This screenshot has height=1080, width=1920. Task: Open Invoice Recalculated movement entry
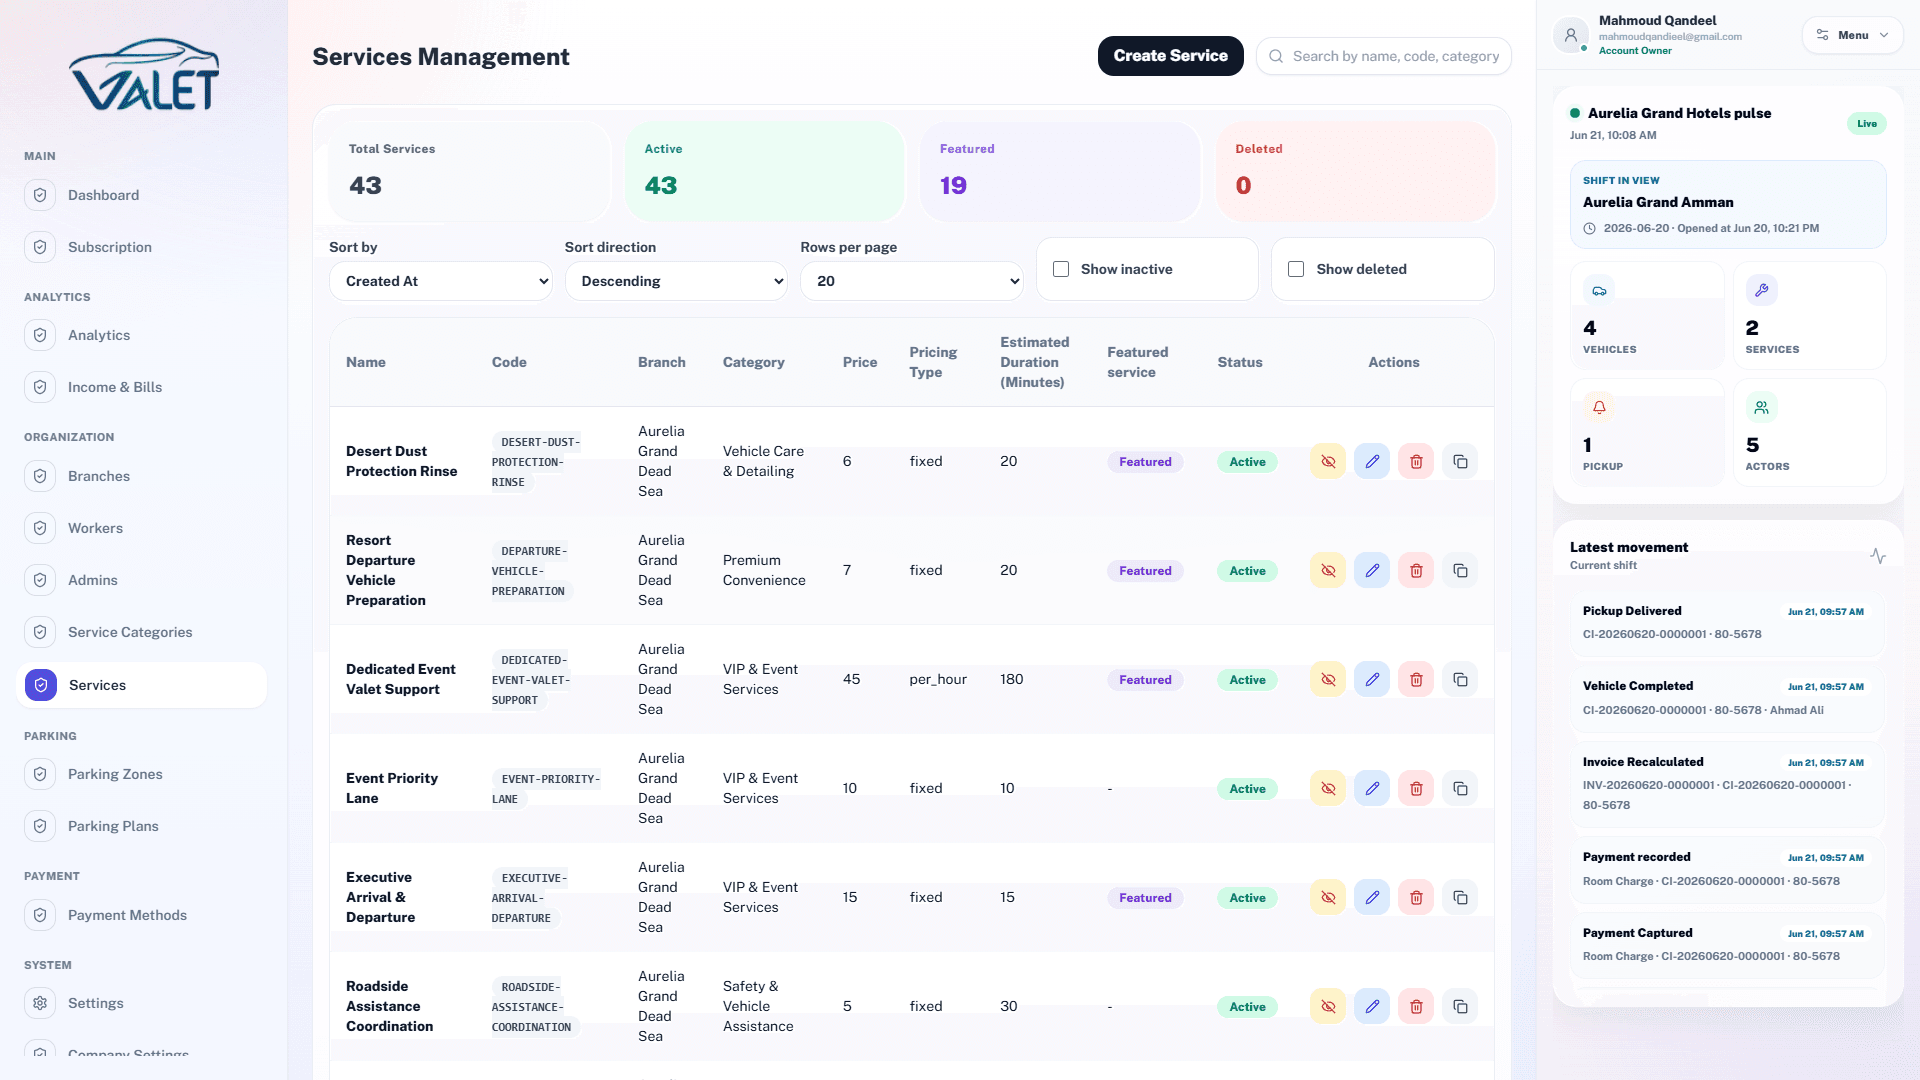[1727, 783]
